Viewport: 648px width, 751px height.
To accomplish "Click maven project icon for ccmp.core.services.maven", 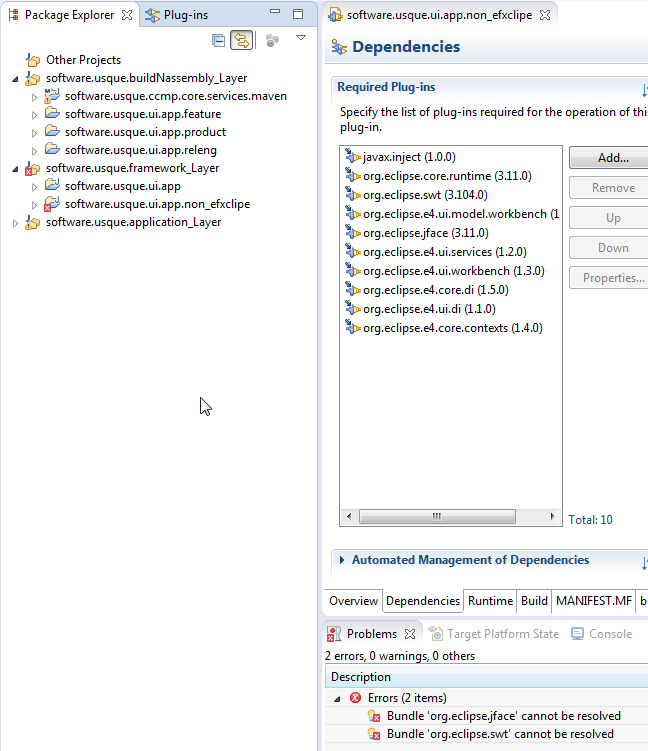I will (52, 96).
